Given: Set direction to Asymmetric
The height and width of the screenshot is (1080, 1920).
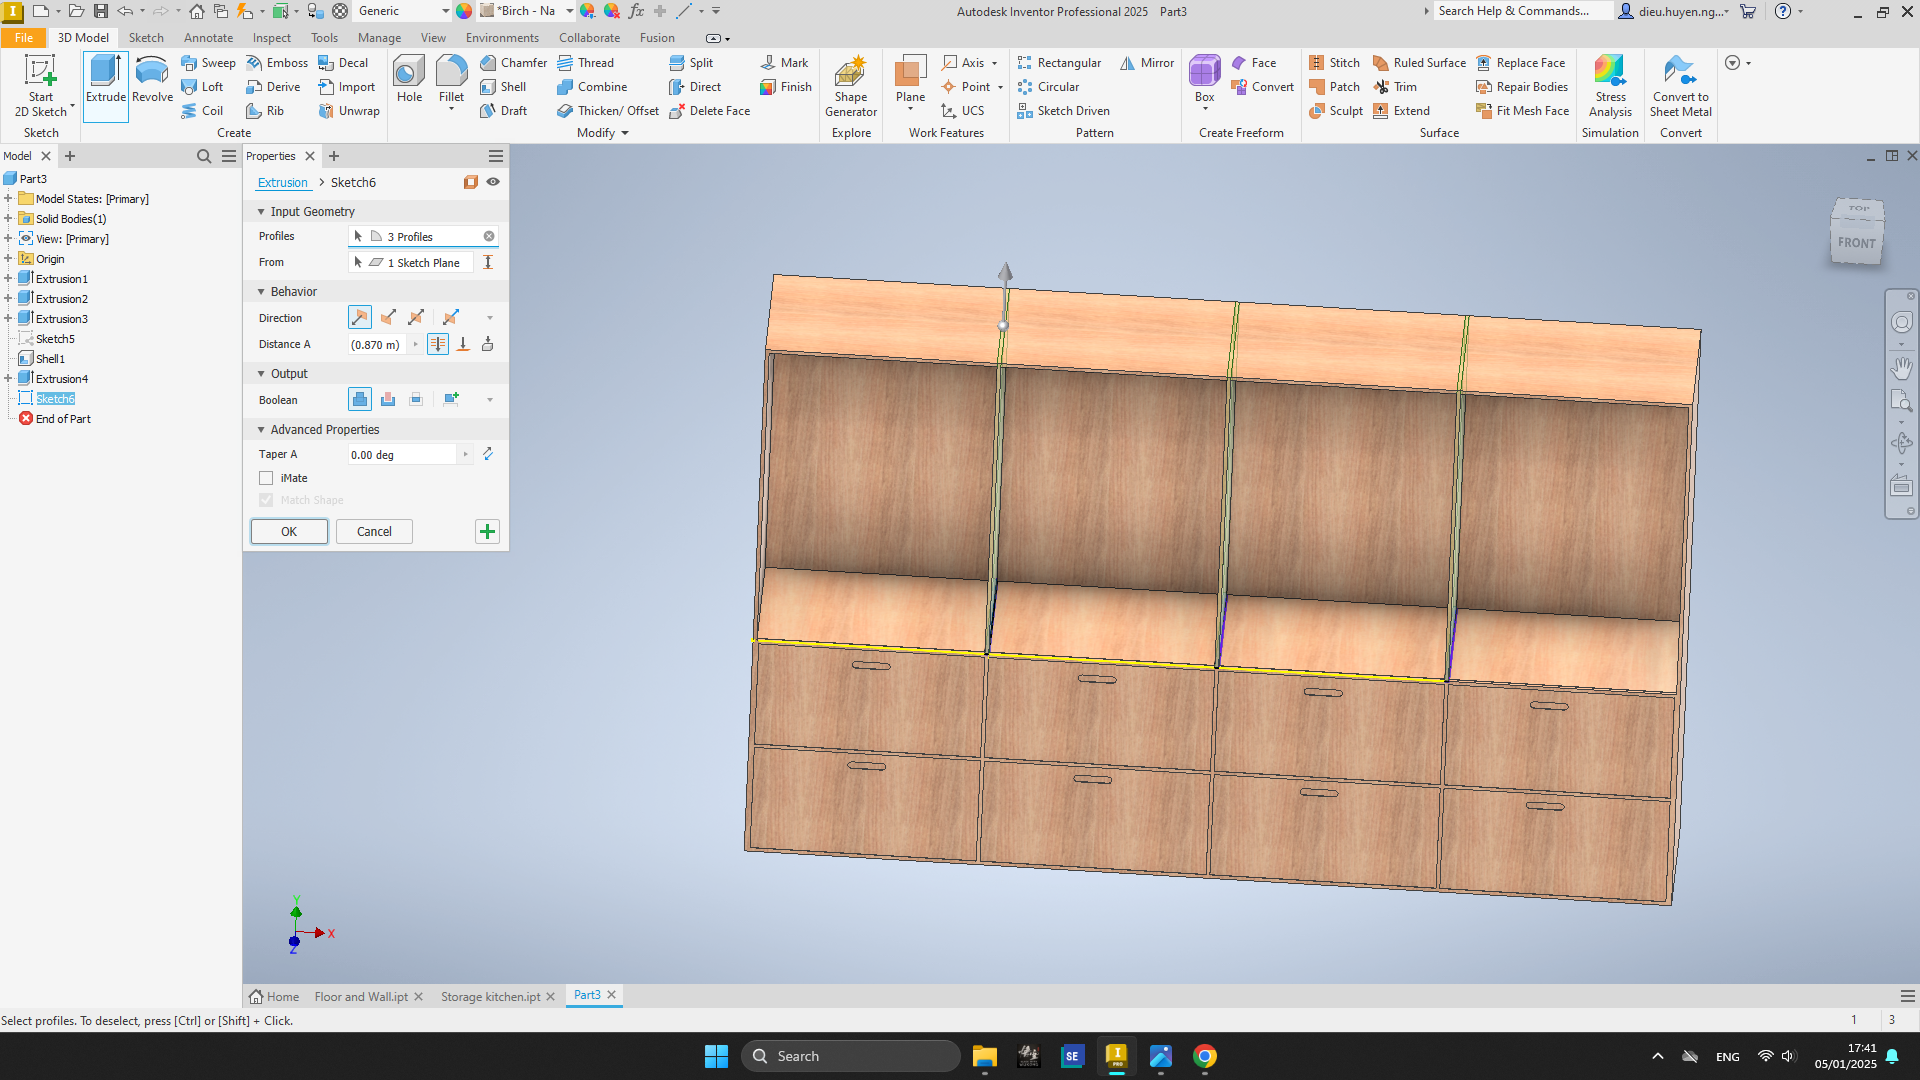Looking at the screenshot, I should (451, 317).
